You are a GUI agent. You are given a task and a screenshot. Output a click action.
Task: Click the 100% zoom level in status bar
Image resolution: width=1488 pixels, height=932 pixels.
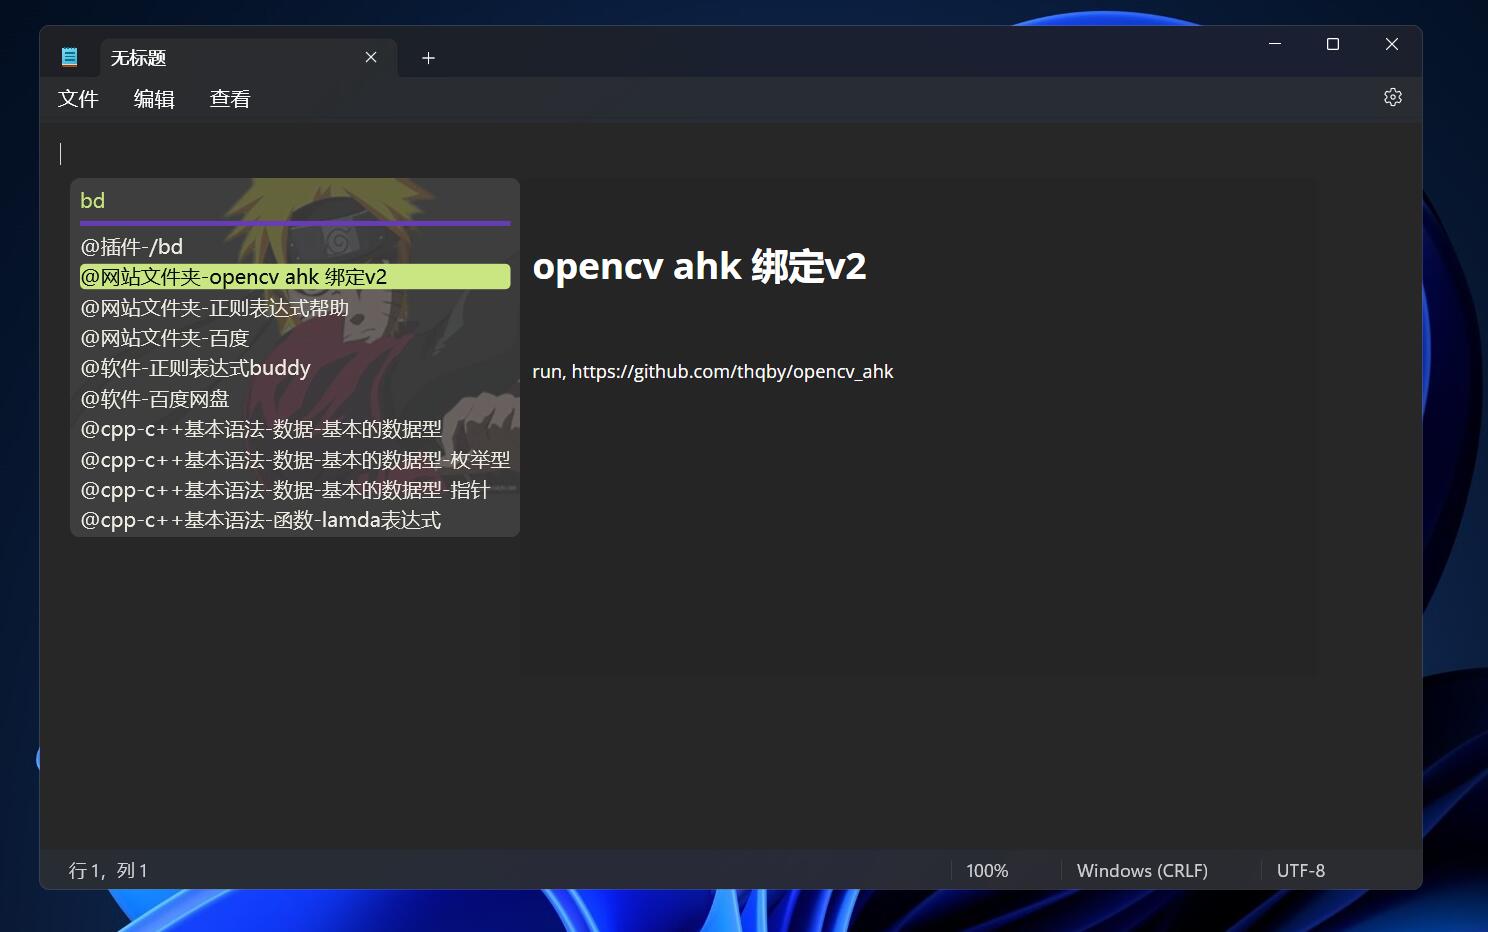coord(987,871)
